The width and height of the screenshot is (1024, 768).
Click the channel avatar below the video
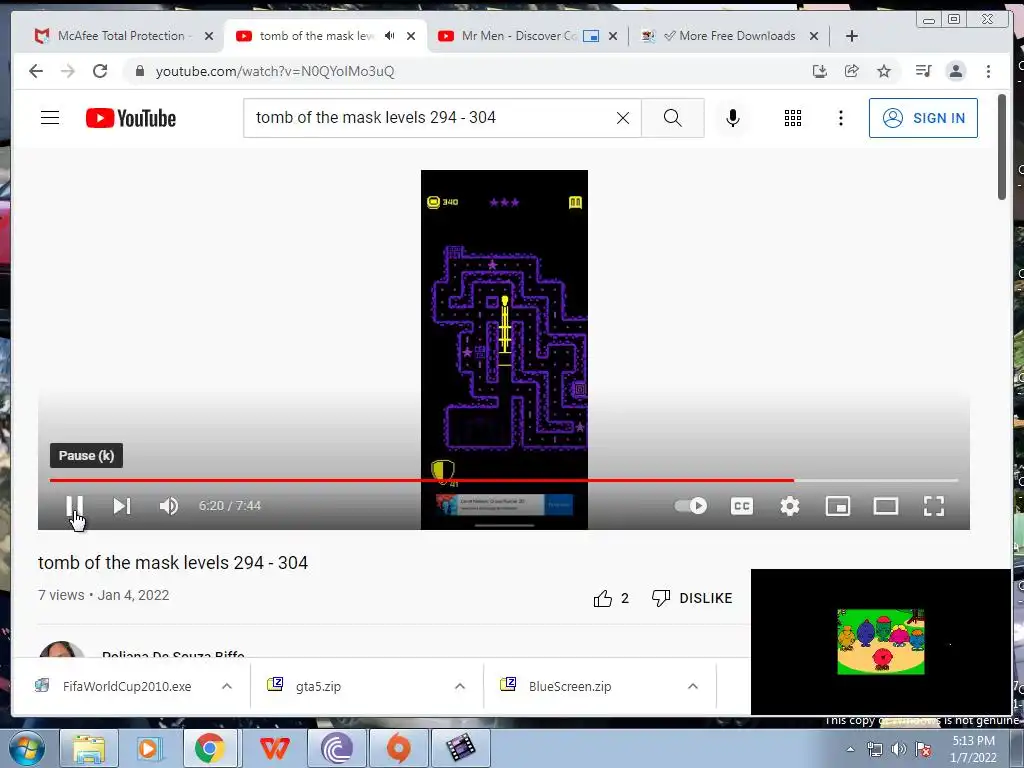61,650
